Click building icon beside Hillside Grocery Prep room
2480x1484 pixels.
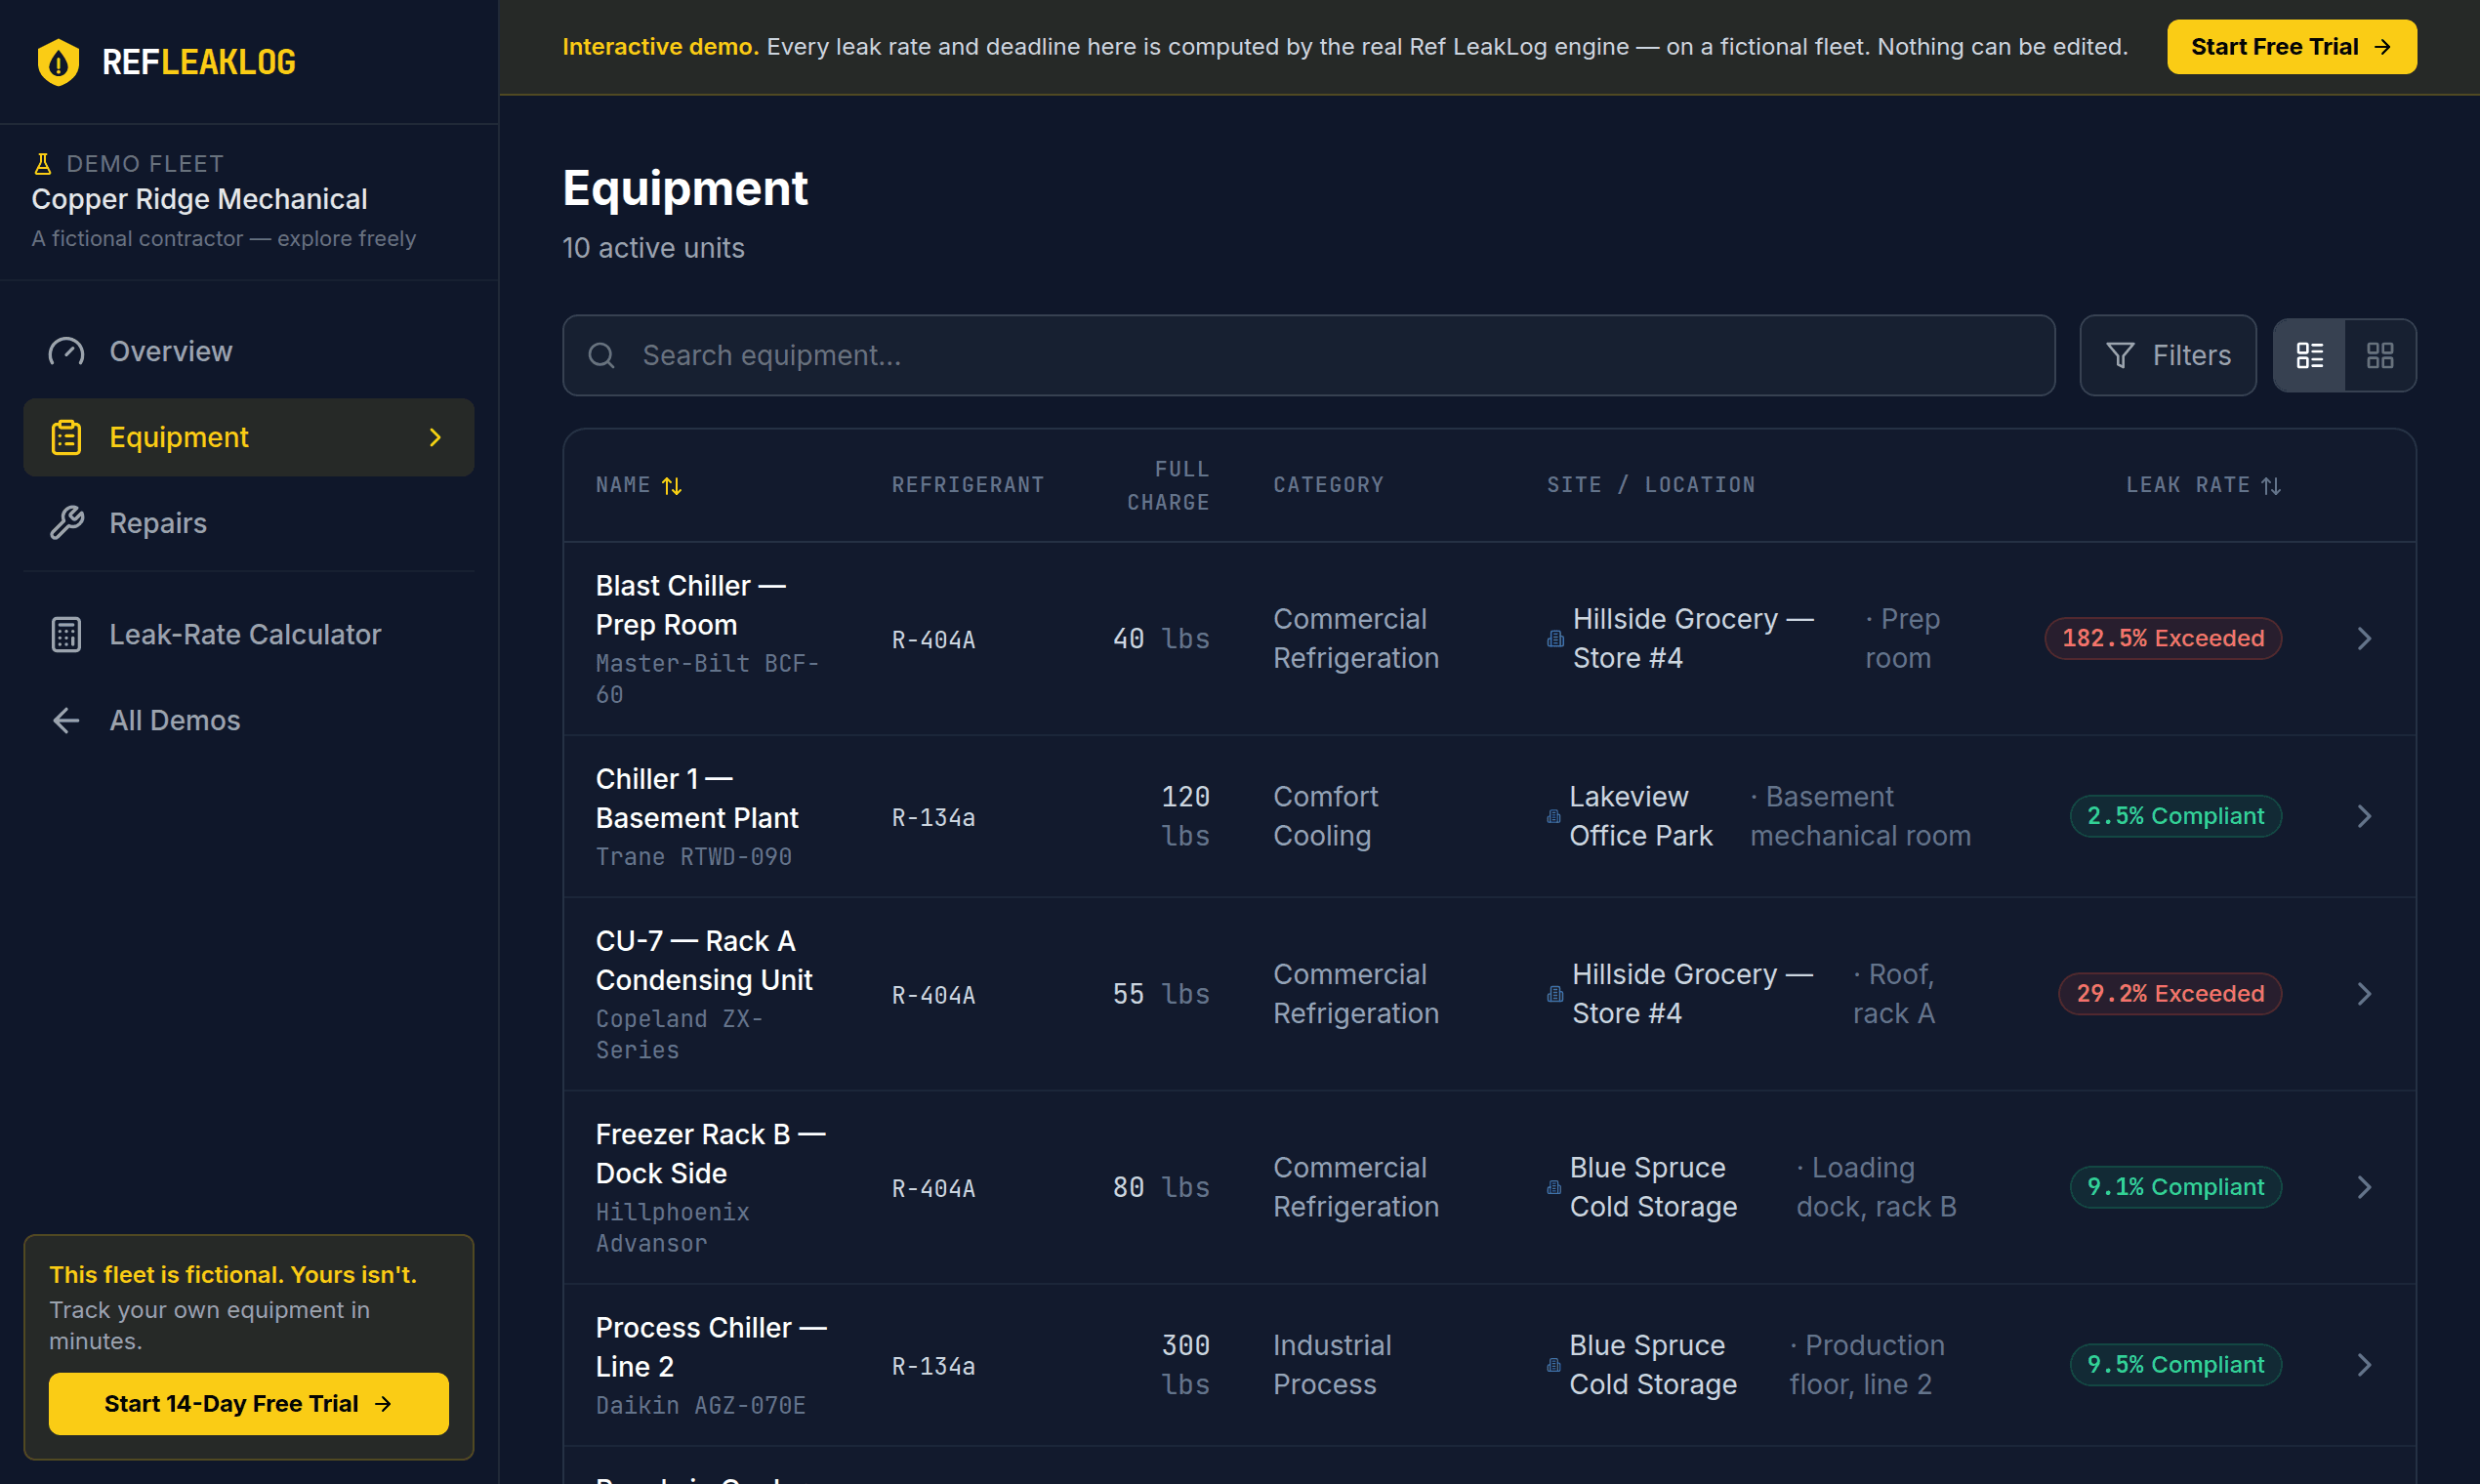pyautogui.click(x=1555, y=638)
